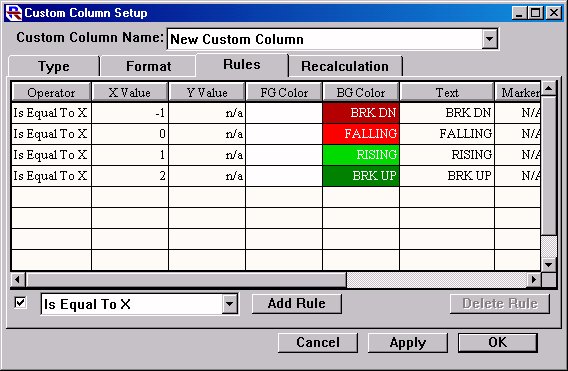Click the Marker column header

pos(518,92)
